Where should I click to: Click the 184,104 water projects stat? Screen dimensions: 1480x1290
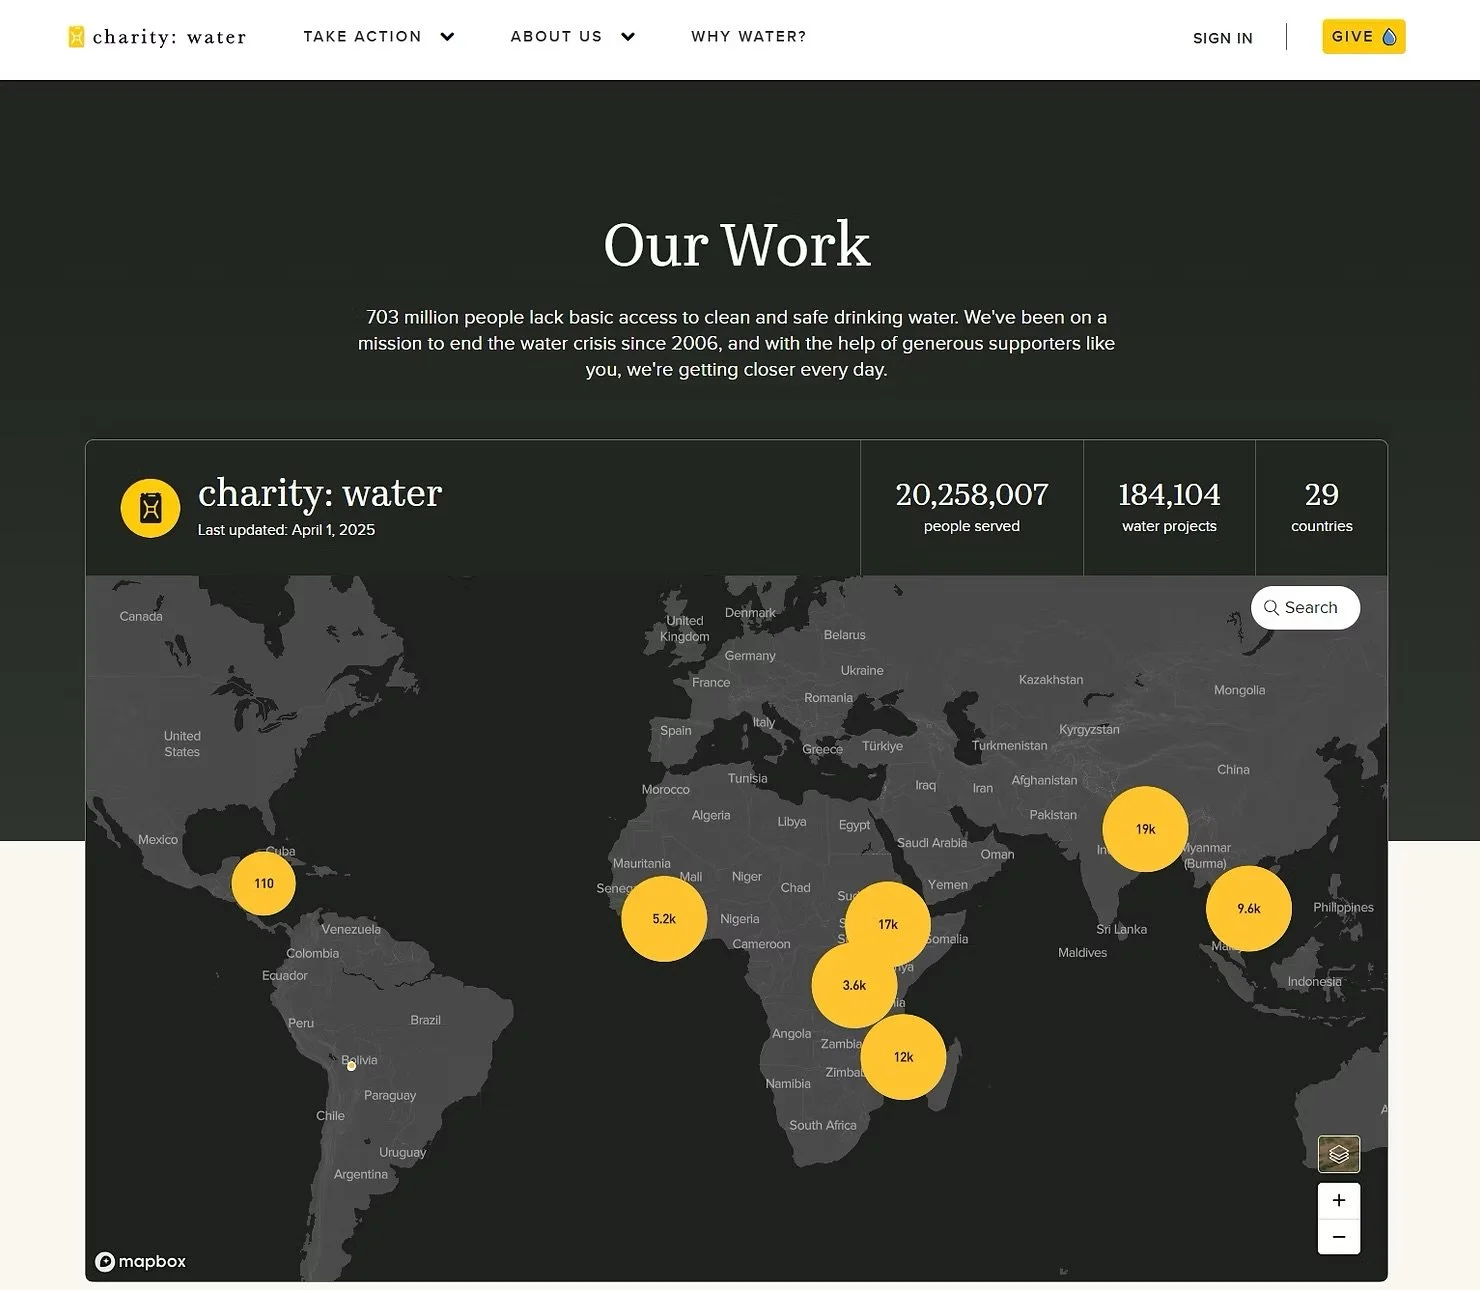1169,507
